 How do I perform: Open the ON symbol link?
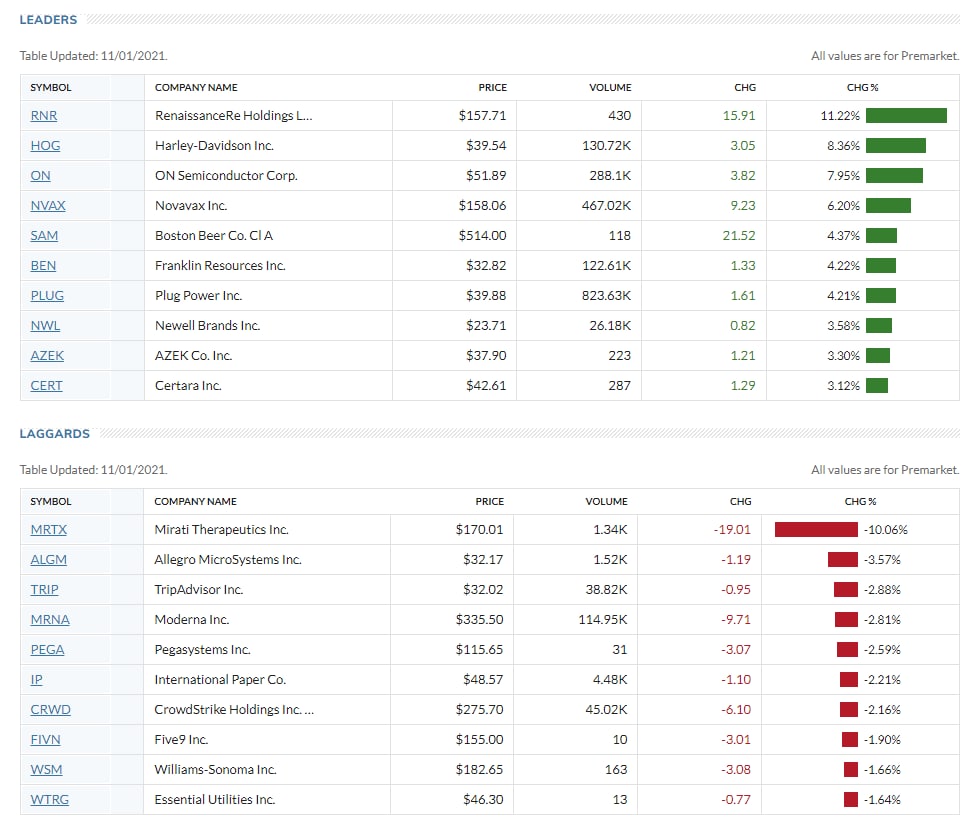(41, 175)
